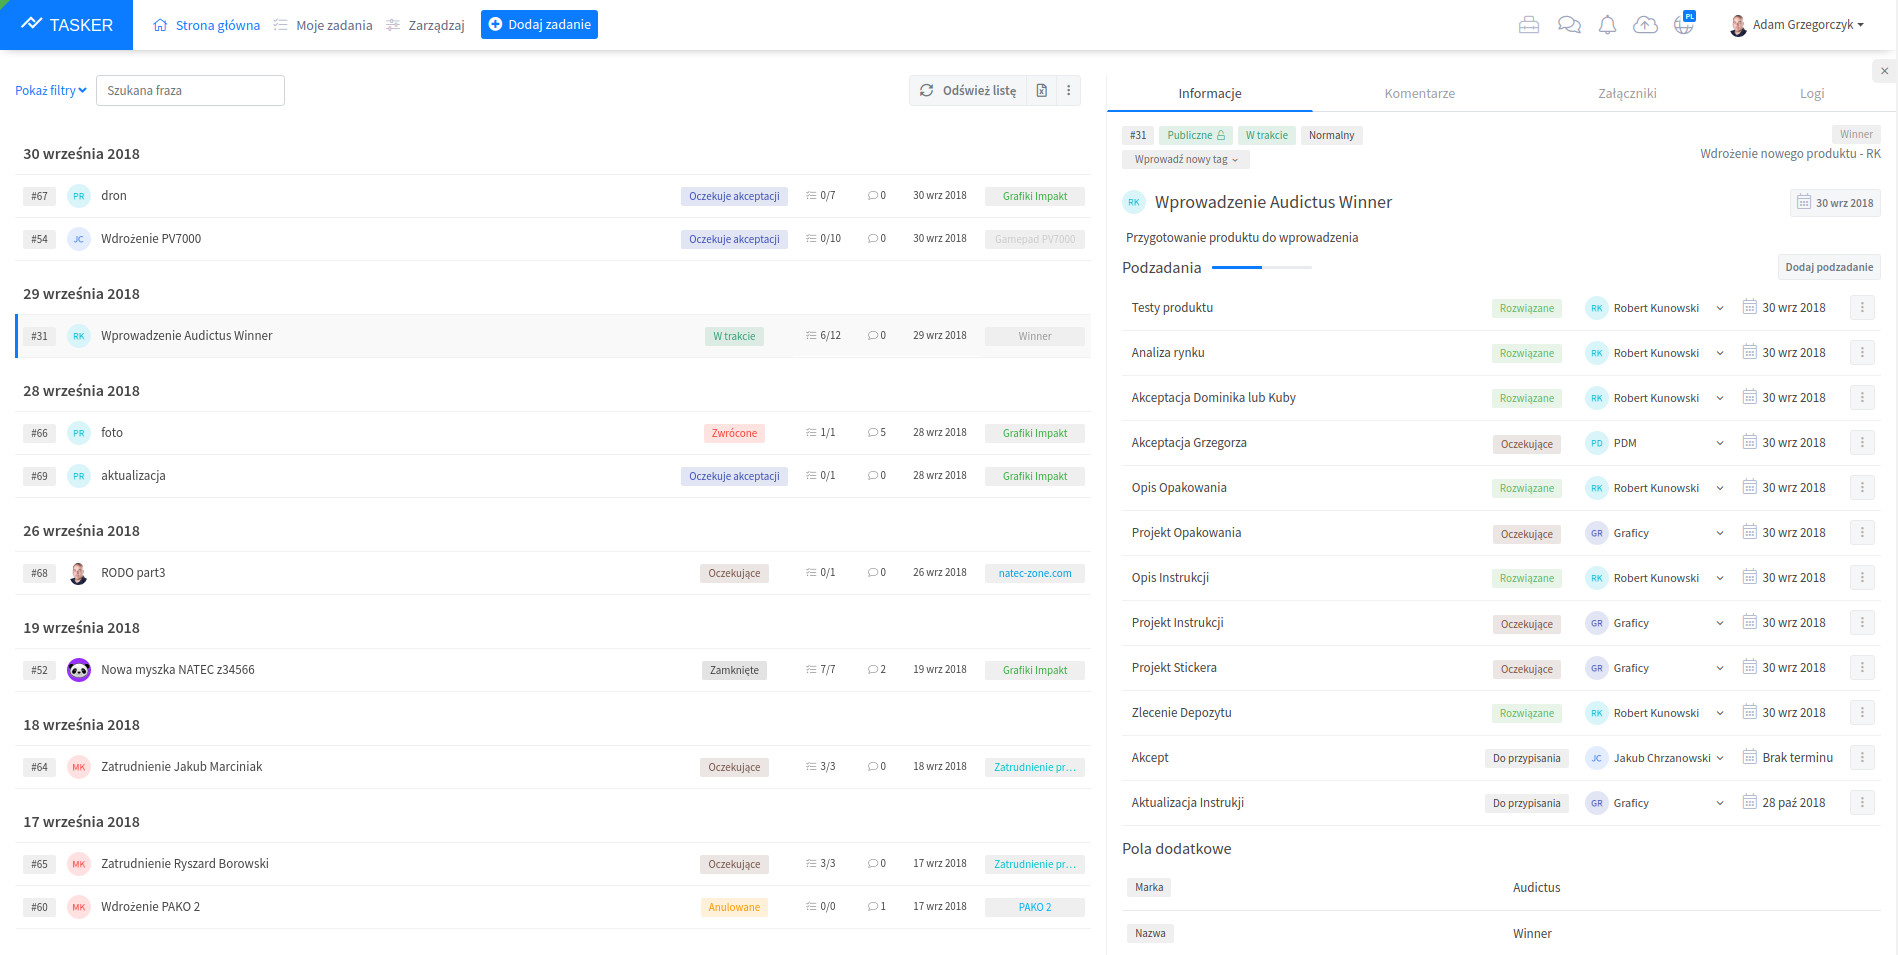
Task: Click Publiczne visibility tag
Action: [x=1196, y=136]
